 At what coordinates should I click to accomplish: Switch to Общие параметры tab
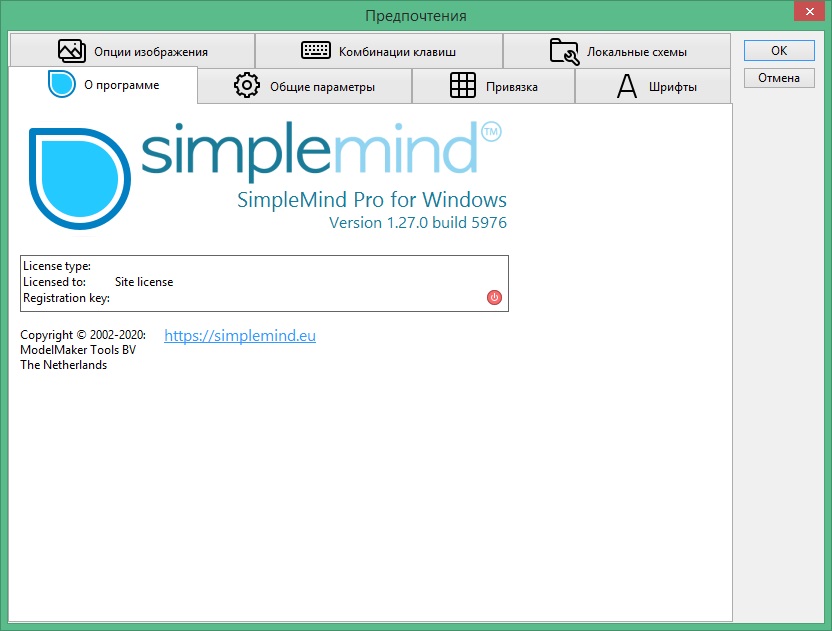pyautogui.click(x=305, y=86)
